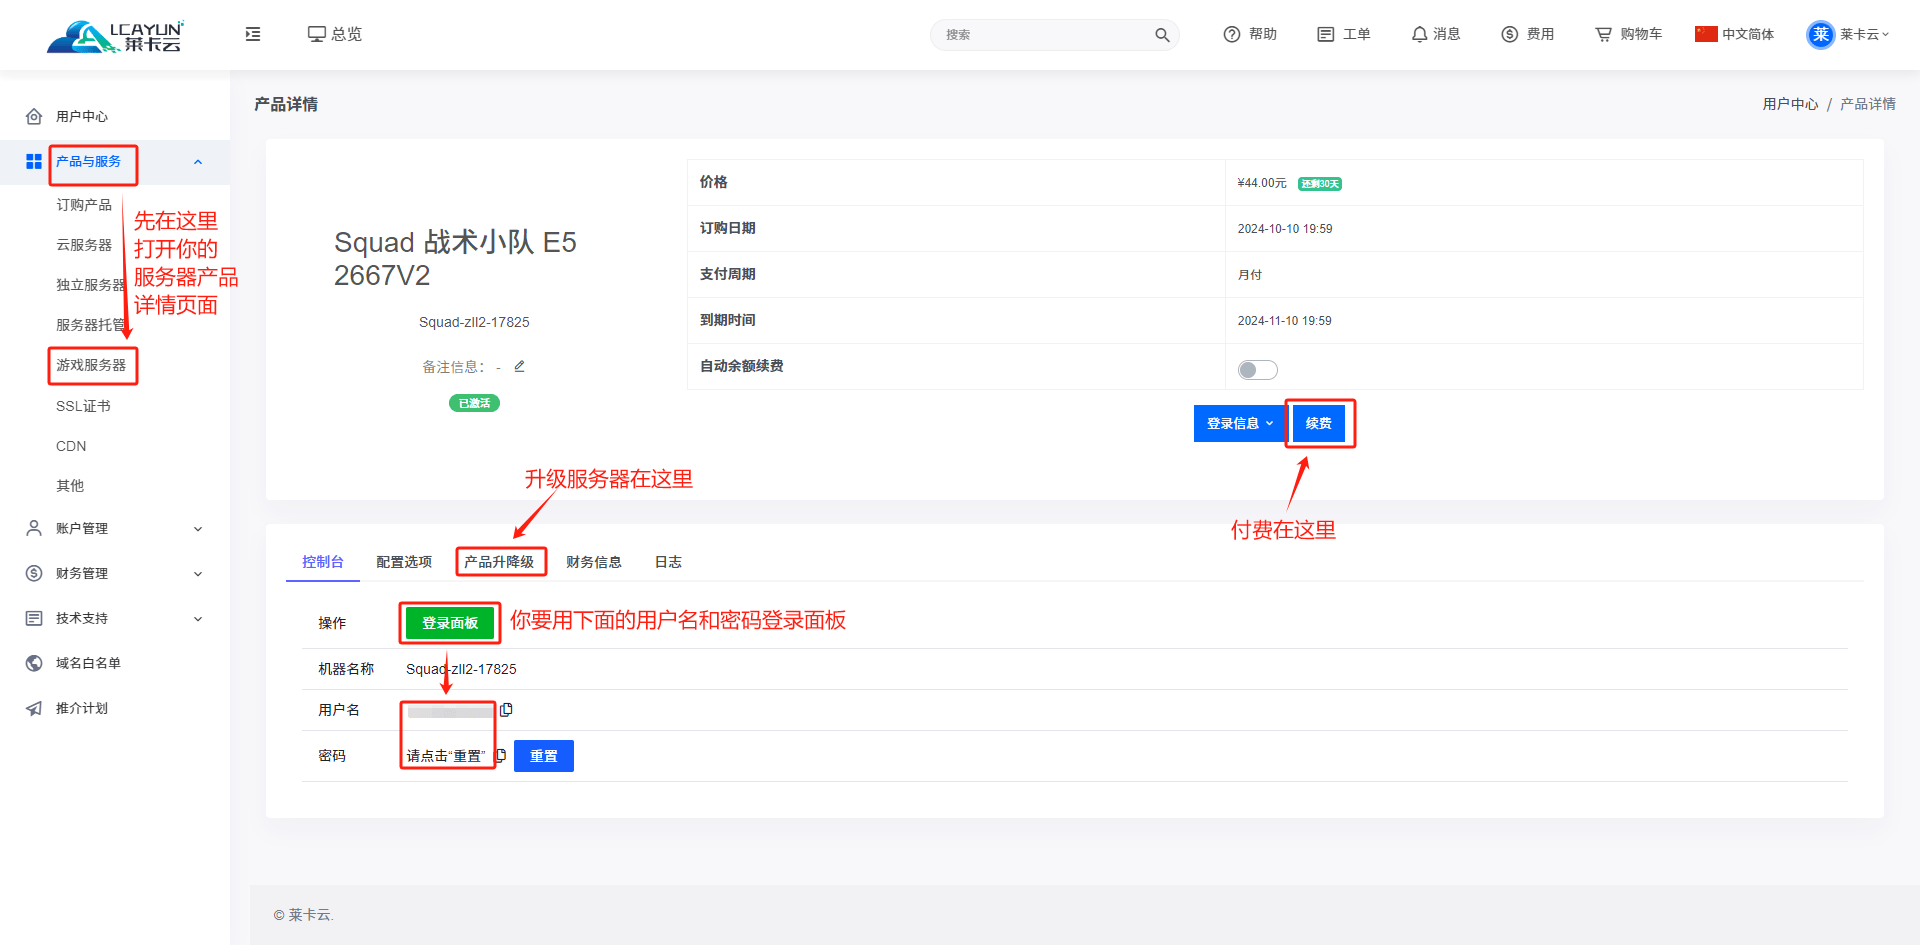
Task: Switch to the 日志 tab
Action: [668, 562]
